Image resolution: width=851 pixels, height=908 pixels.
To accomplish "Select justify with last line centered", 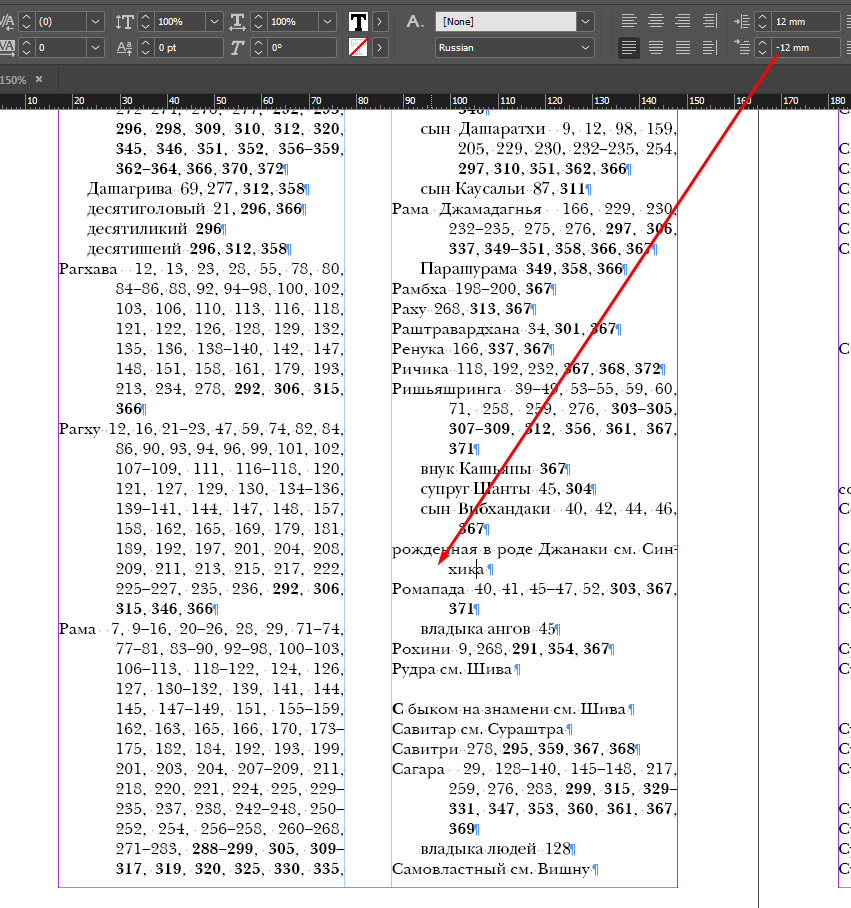I will [x=656, y=47].
